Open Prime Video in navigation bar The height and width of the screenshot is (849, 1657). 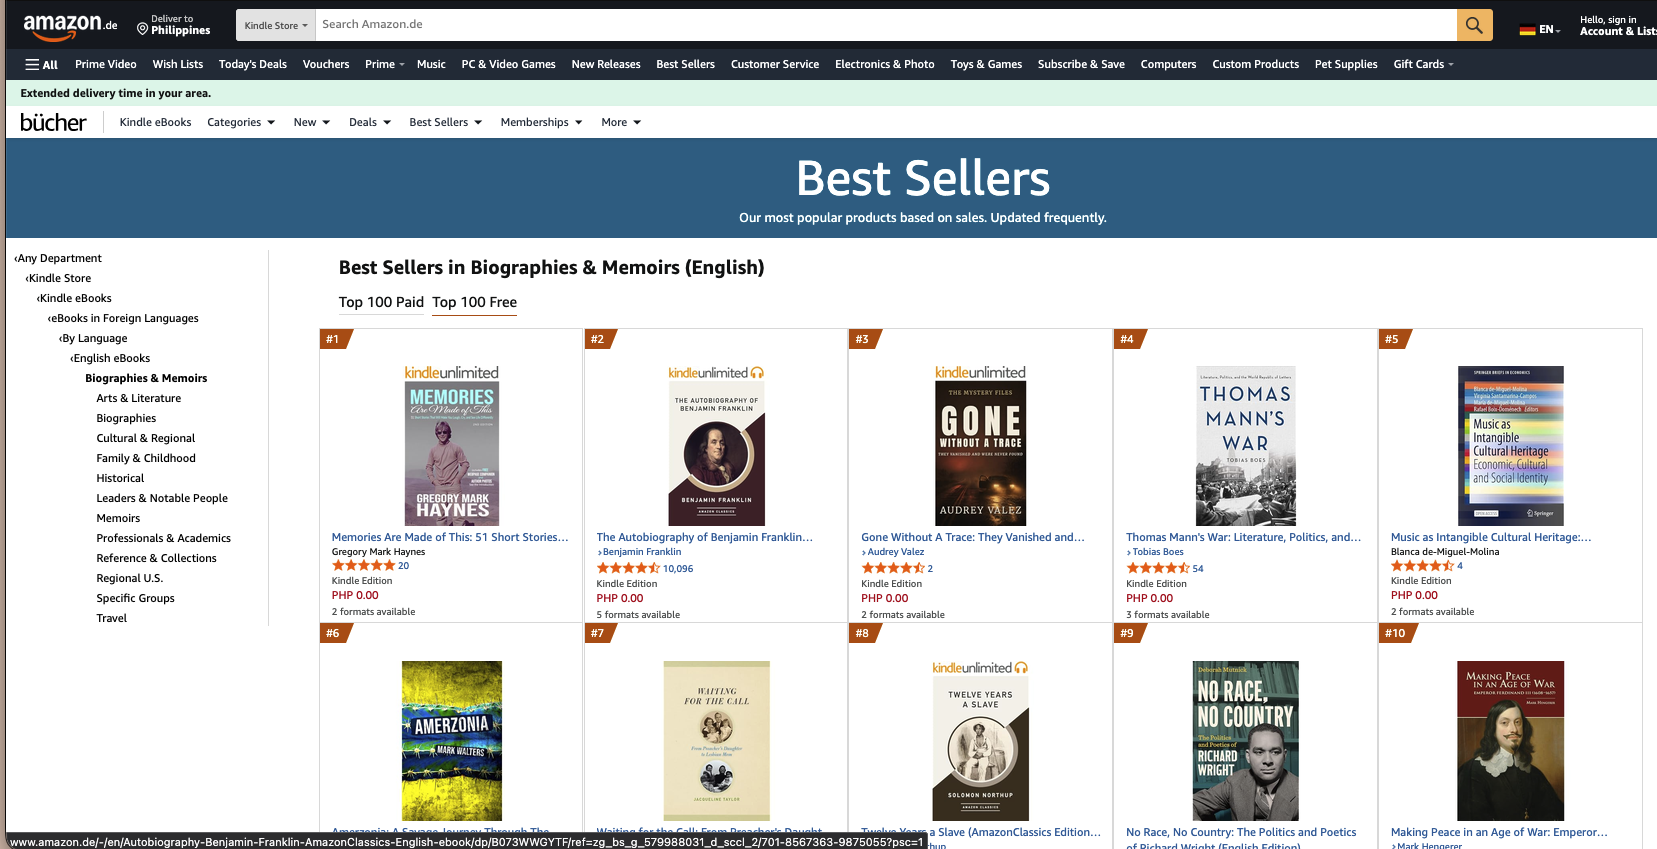[x=106, y=64]
